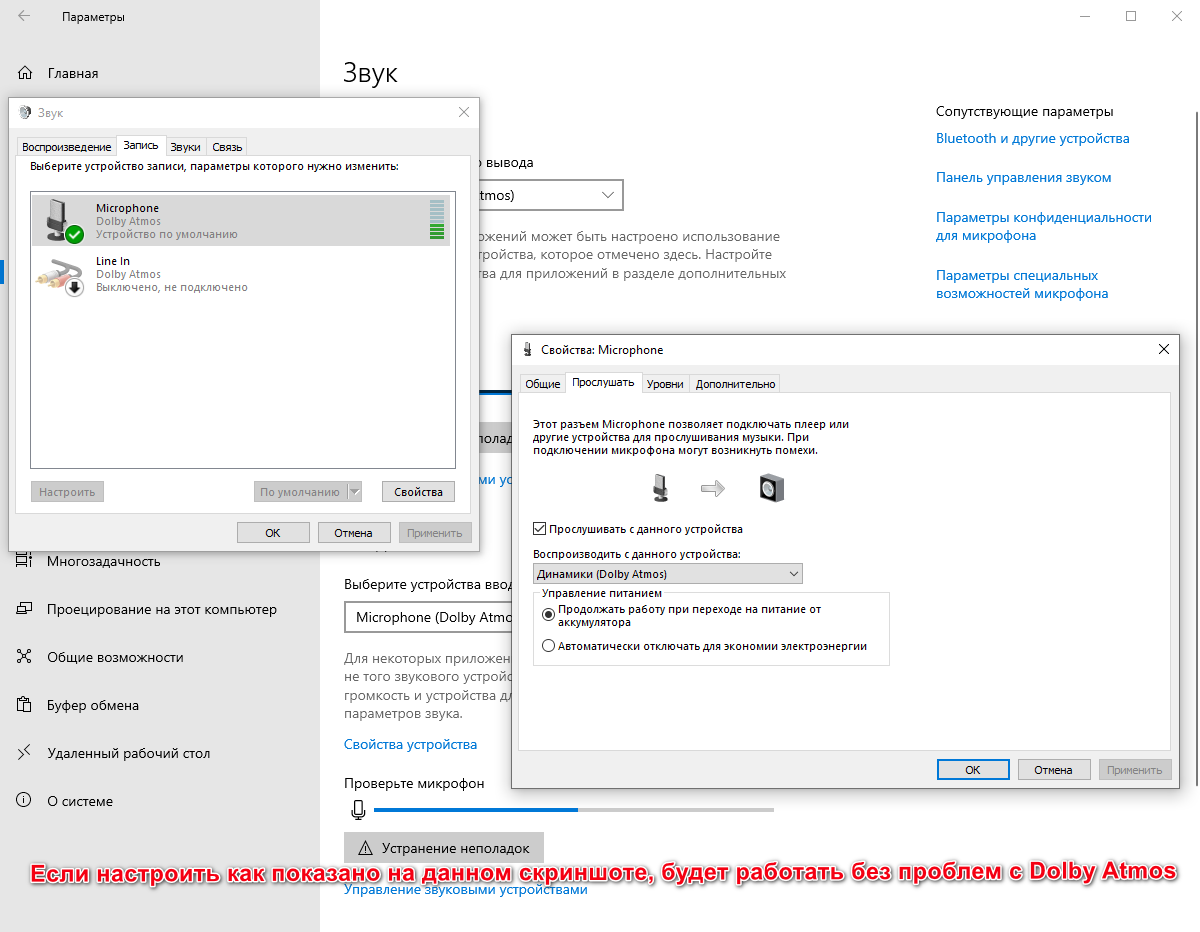This screenshot has height=932, width=1200.
Task: Open Параметры конфиденциальности для микрофона link
Action: coord(1044,227)
